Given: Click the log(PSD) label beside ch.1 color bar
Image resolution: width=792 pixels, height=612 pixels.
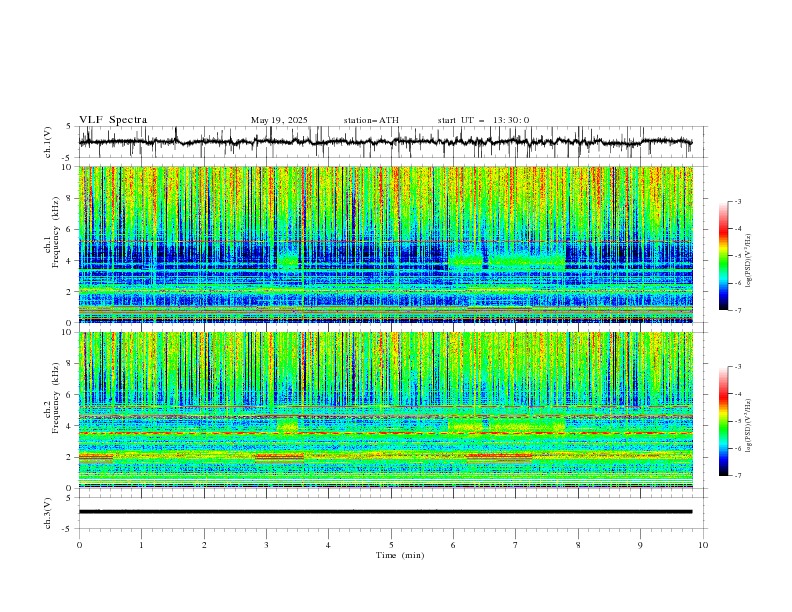Looking at the screenshot, I should pos(748,261).
